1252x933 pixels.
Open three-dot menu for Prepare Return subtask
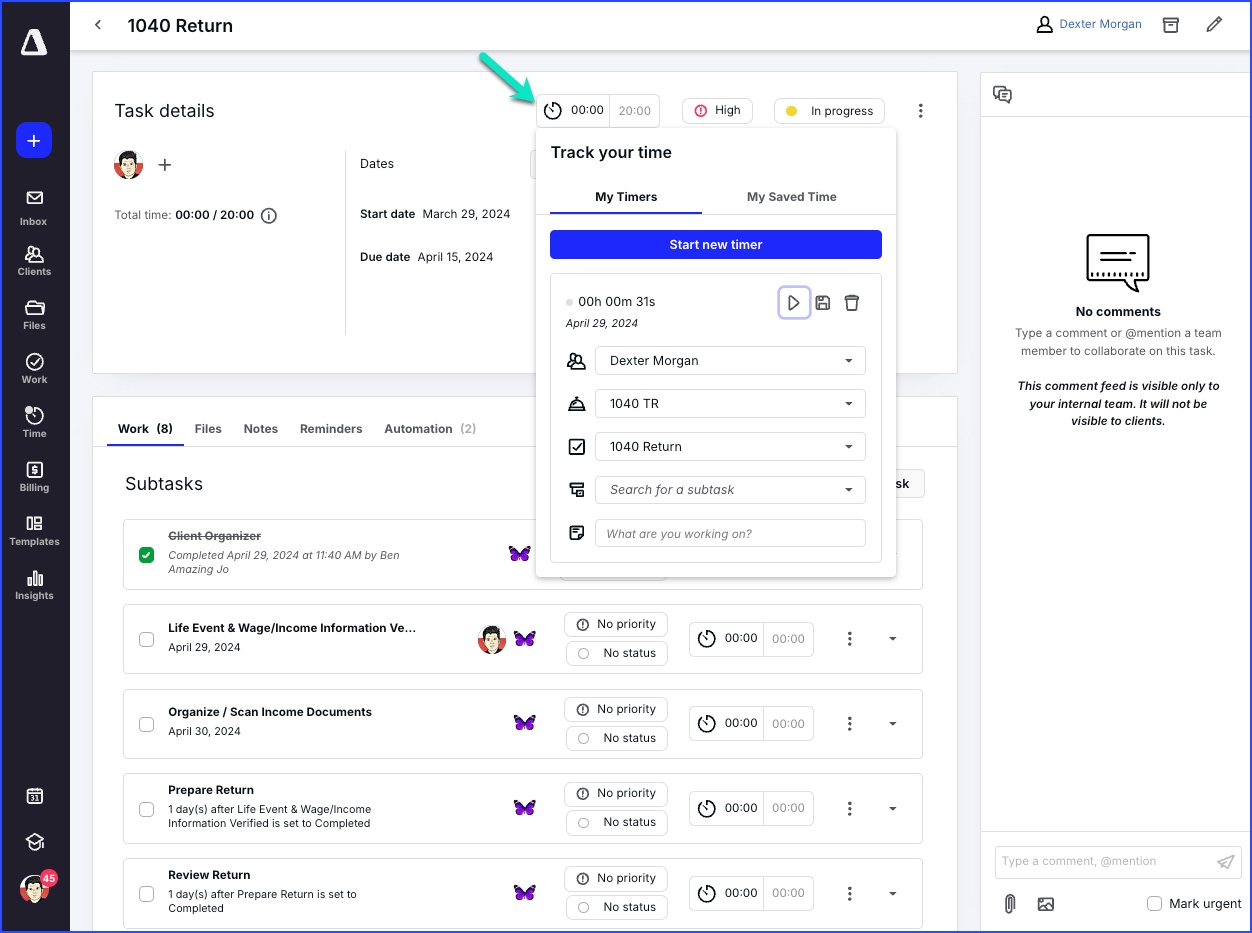pyautogui.click(x=849, y=808)
